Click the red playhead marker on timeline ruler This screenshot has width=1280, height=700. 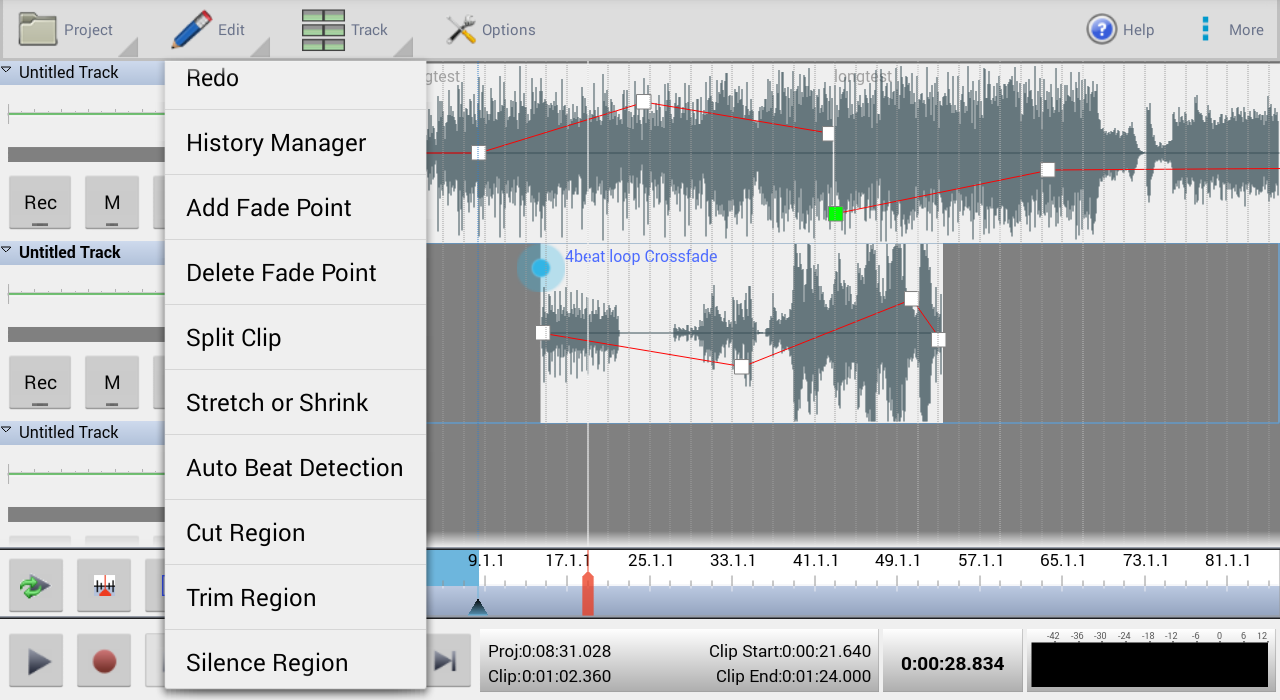click(x=588, y=596)
